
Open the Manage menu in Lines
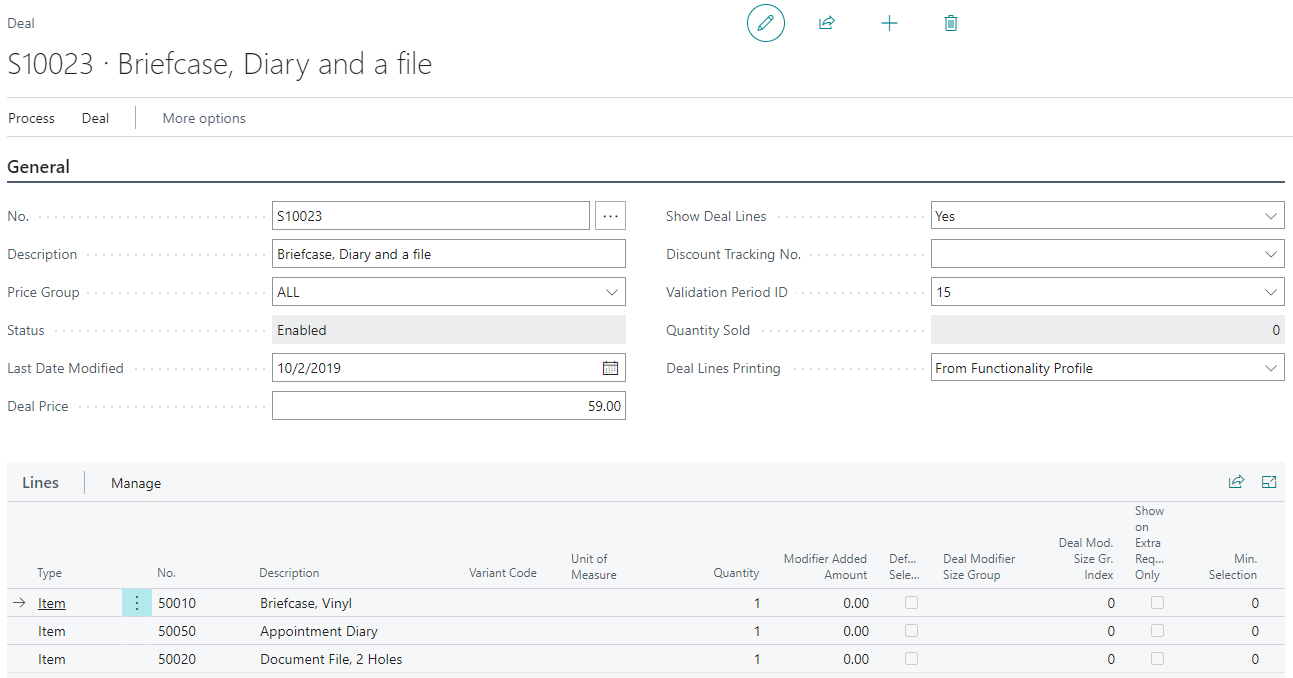click(136, 483)
